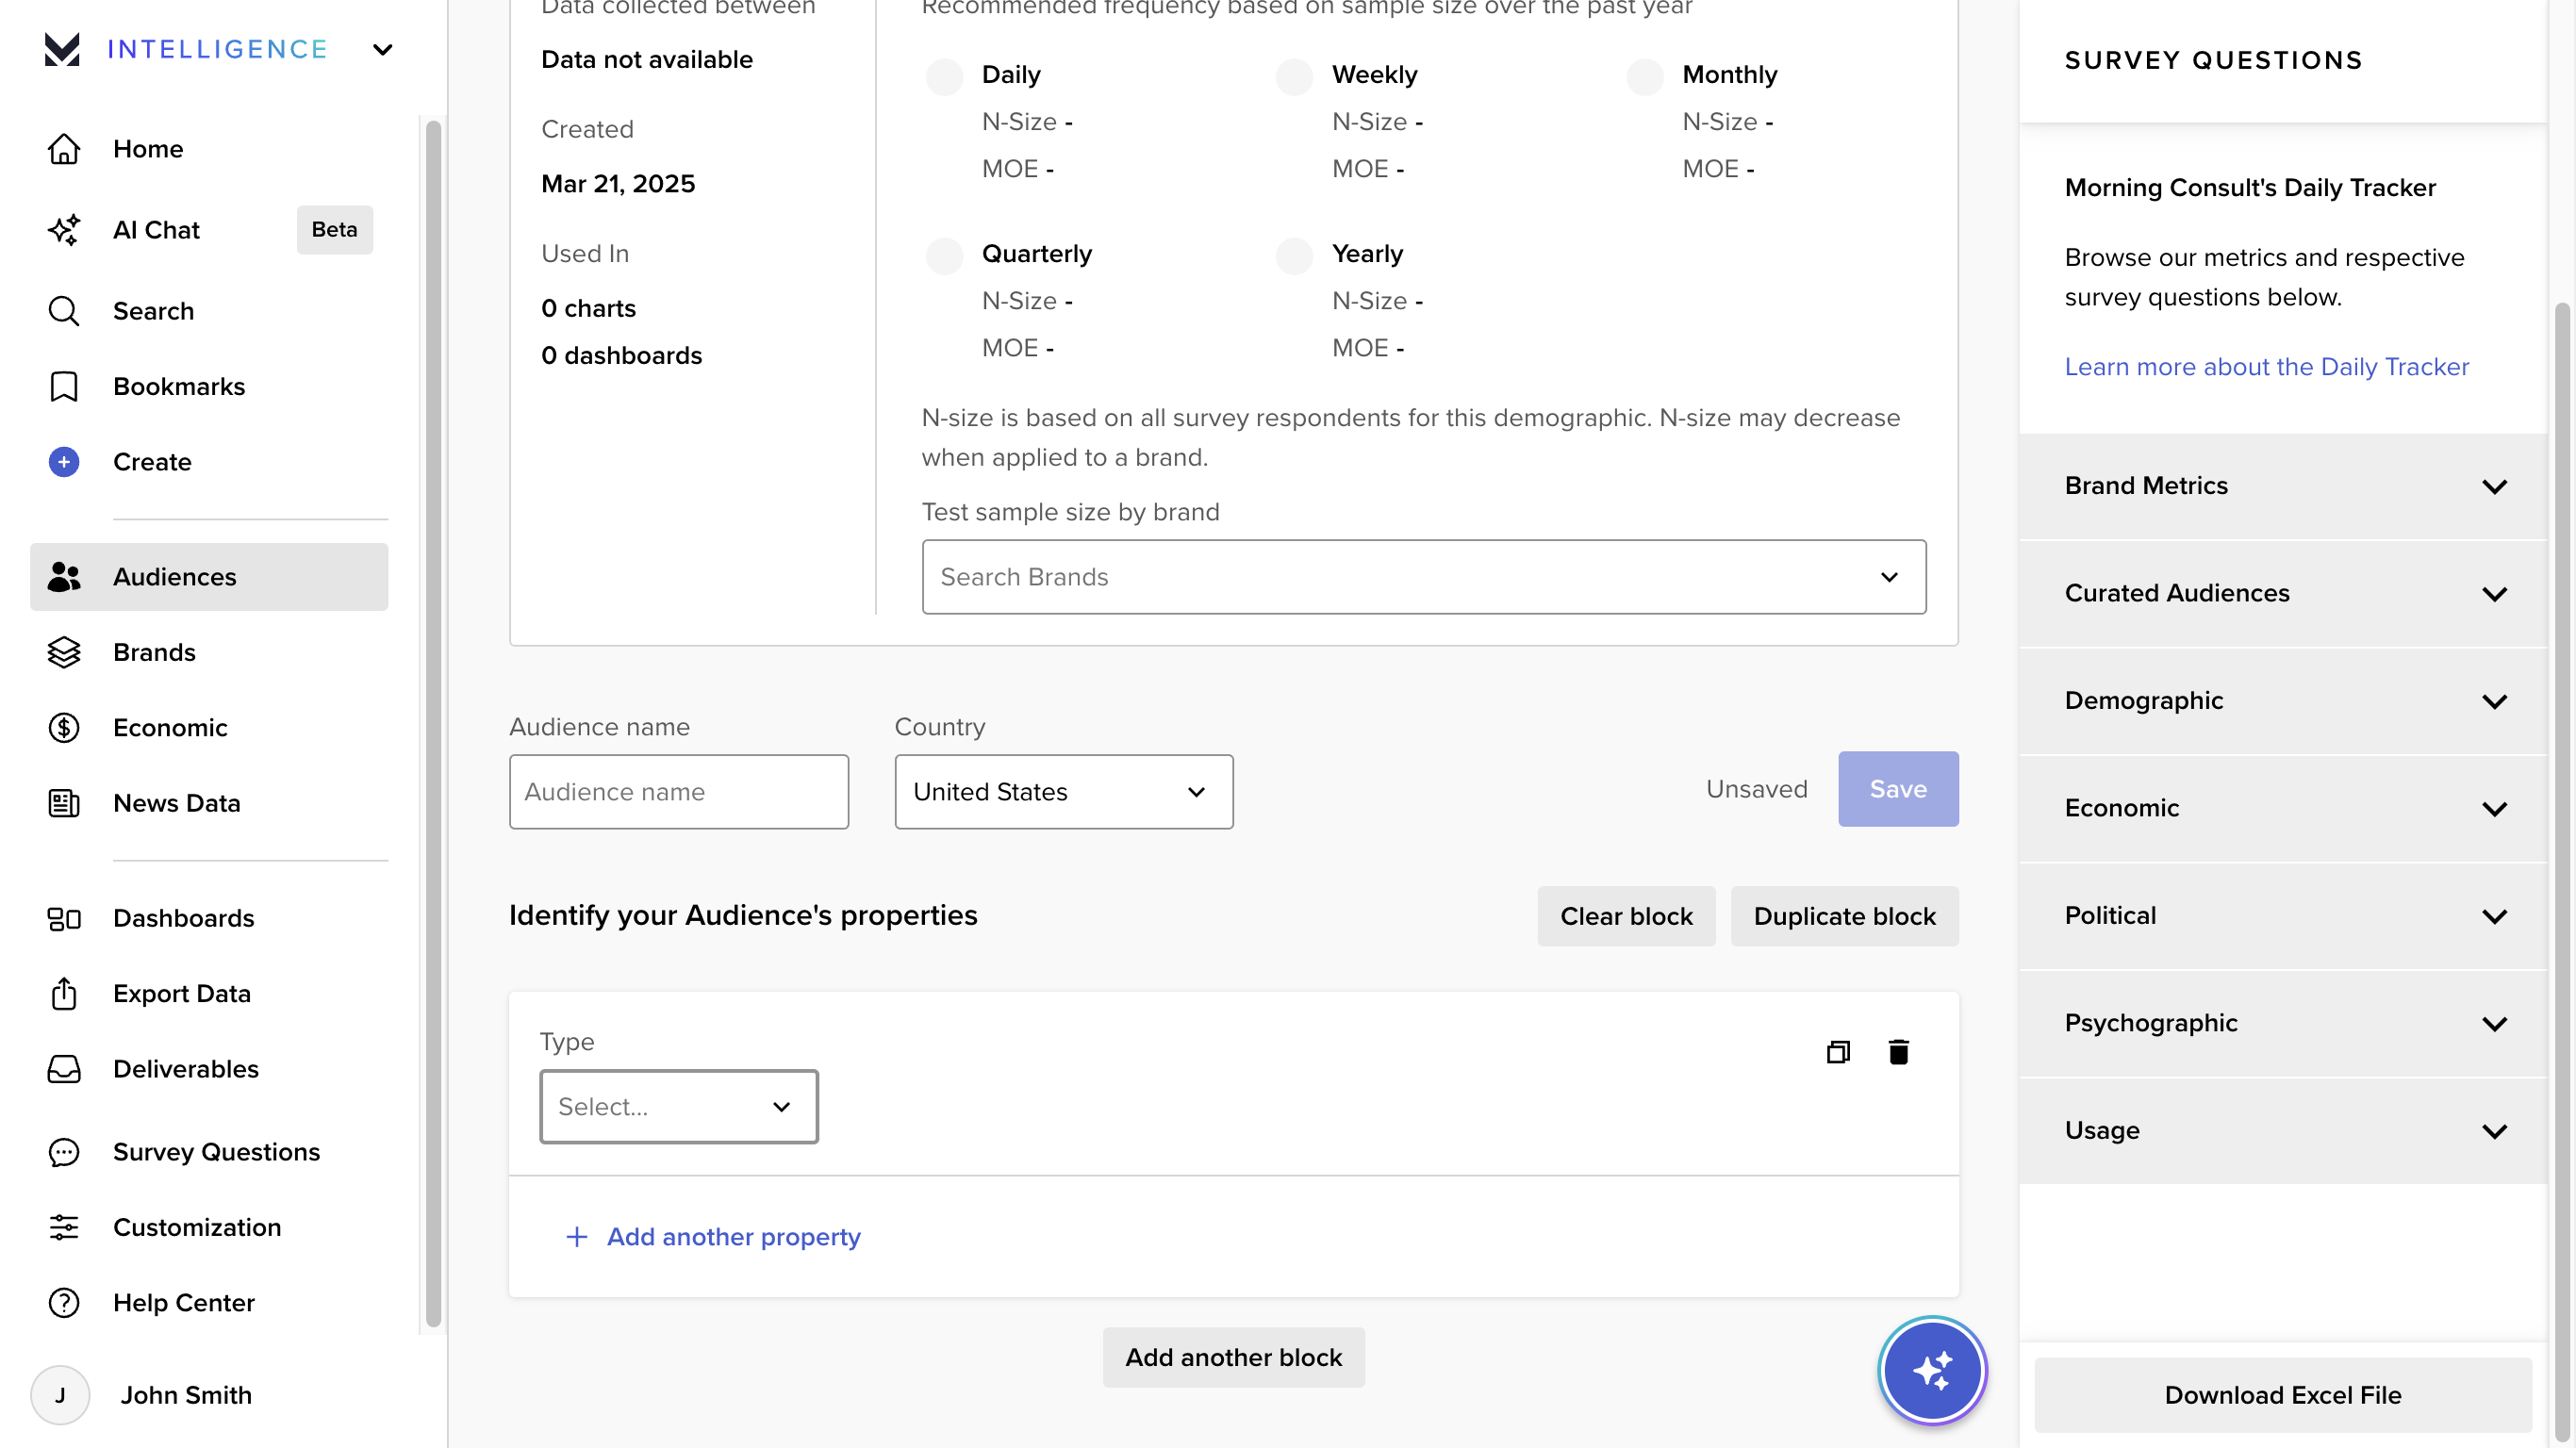Click the sidebar vertical scrollbar
The height and width of the screenshot is (1448, 2576).
coord(433,720)
